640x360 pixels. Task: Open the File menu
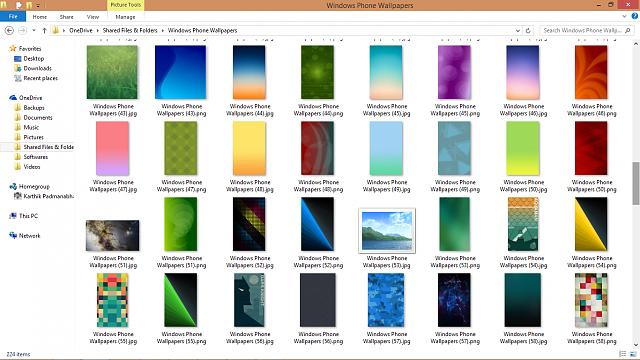(13, 16)
